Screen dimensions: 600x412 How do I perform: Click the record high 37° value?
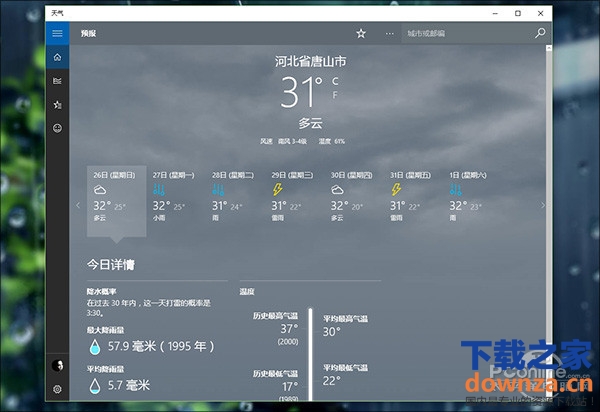[289, 329]
